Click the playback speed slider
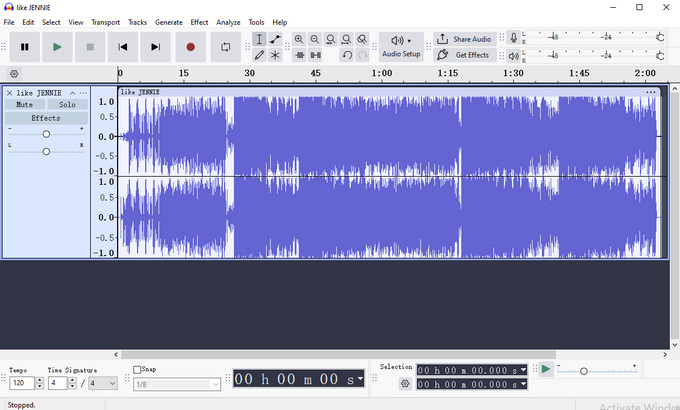The width and height of the screenshot is (680, 410). (x=597, y=371)
